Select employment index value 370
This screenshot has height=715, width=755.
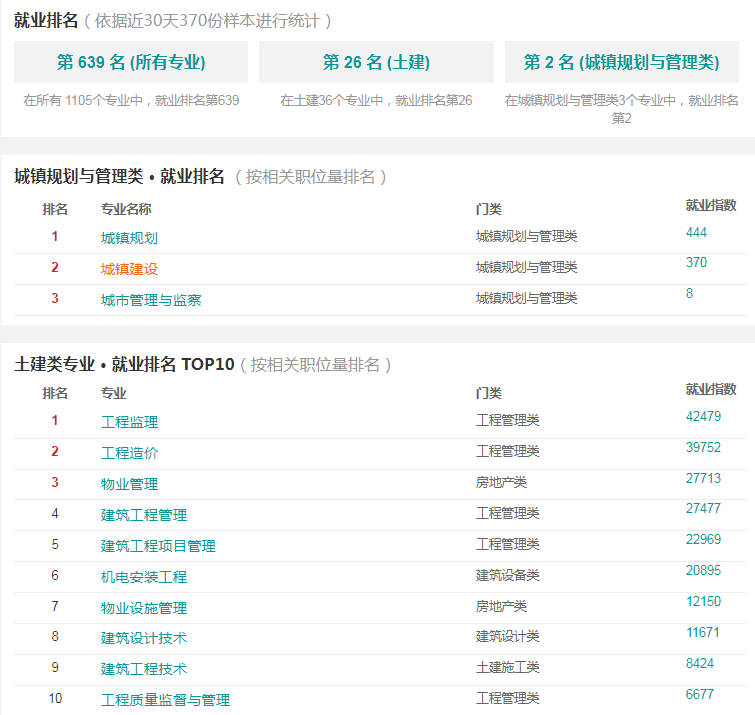696,262
